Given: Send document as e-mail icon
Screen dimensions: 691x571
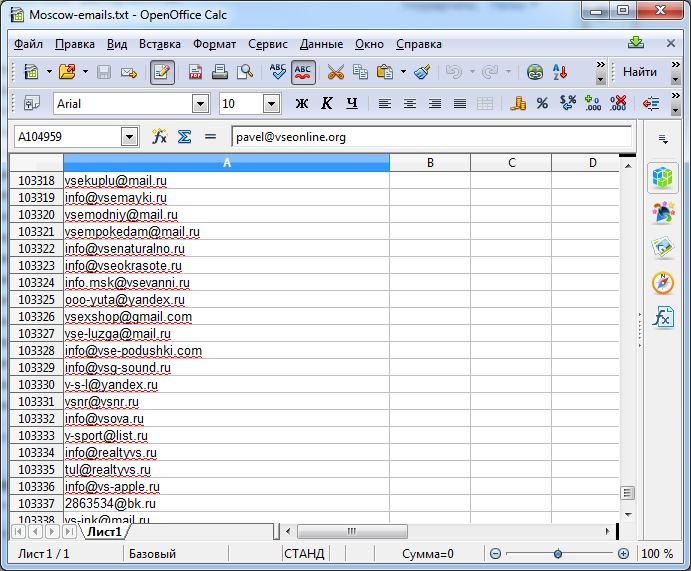Looking at the screenshot, I should [x=129, y=72].
